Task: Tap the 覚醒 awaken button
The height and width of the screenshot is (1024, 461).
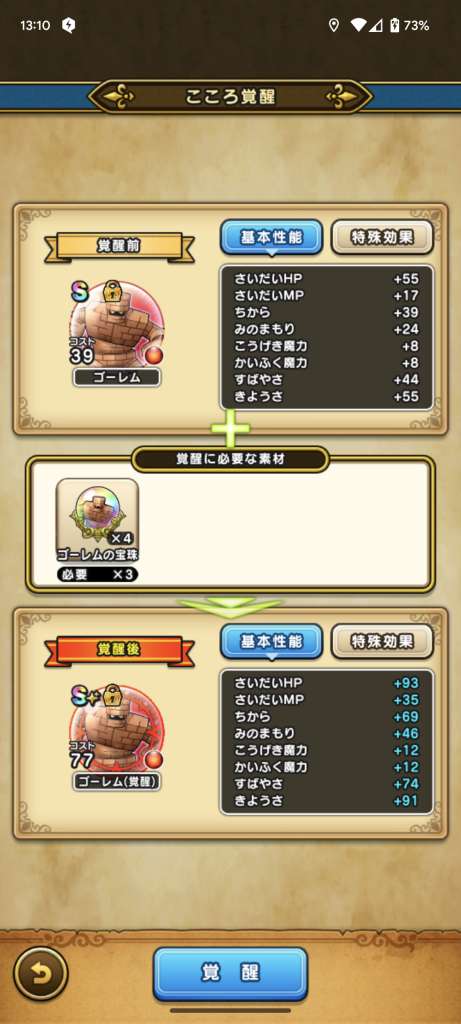Action: tap(230, 973)
